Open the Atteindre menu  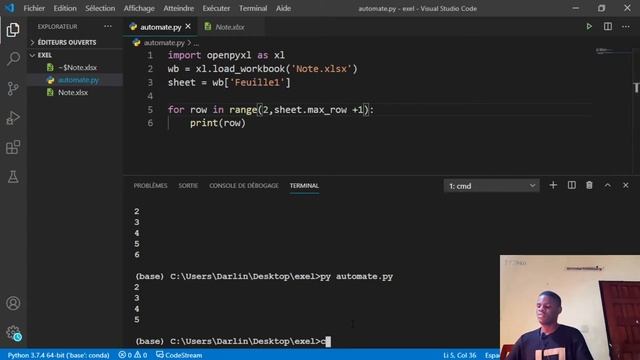[x=179, y=8]
